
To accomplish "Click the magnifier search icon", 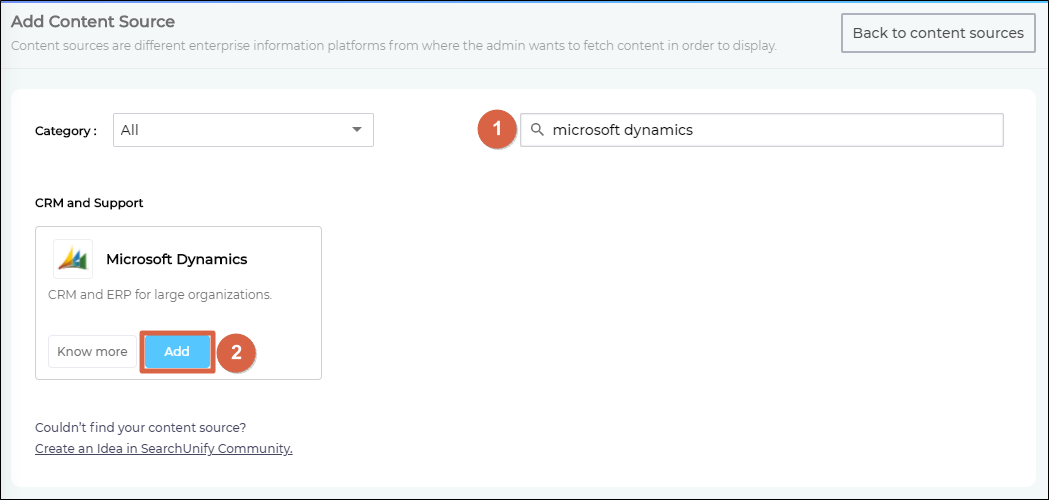I will pos(537,130).
